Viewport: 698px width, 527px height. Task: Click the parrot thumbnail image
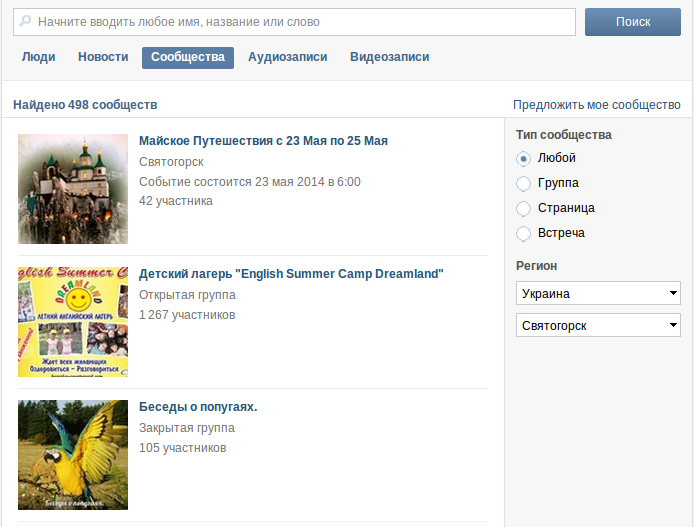pos(73,455)
